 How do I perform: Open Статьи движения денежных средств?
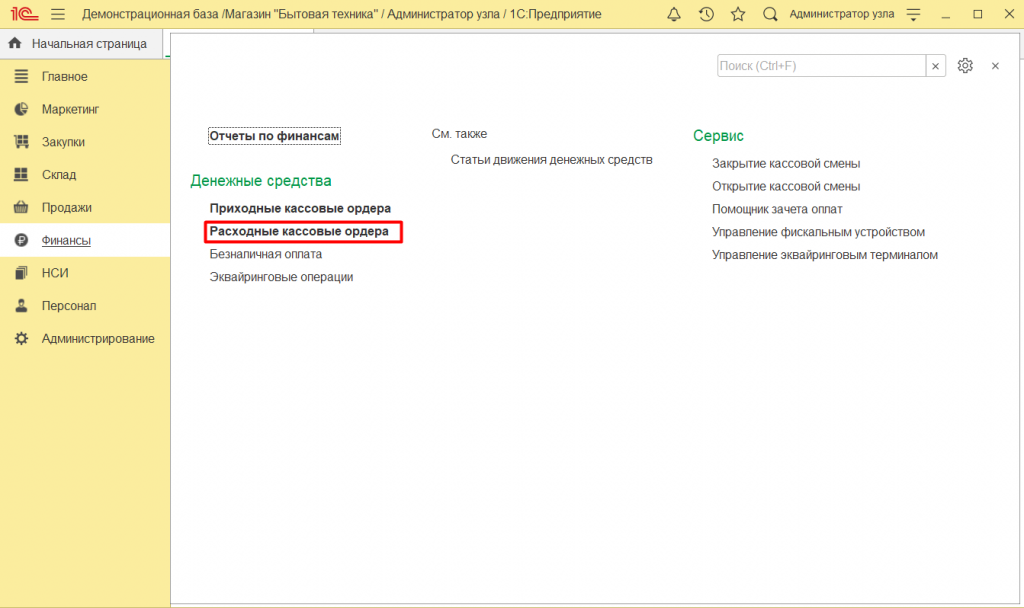click(551, 160)
